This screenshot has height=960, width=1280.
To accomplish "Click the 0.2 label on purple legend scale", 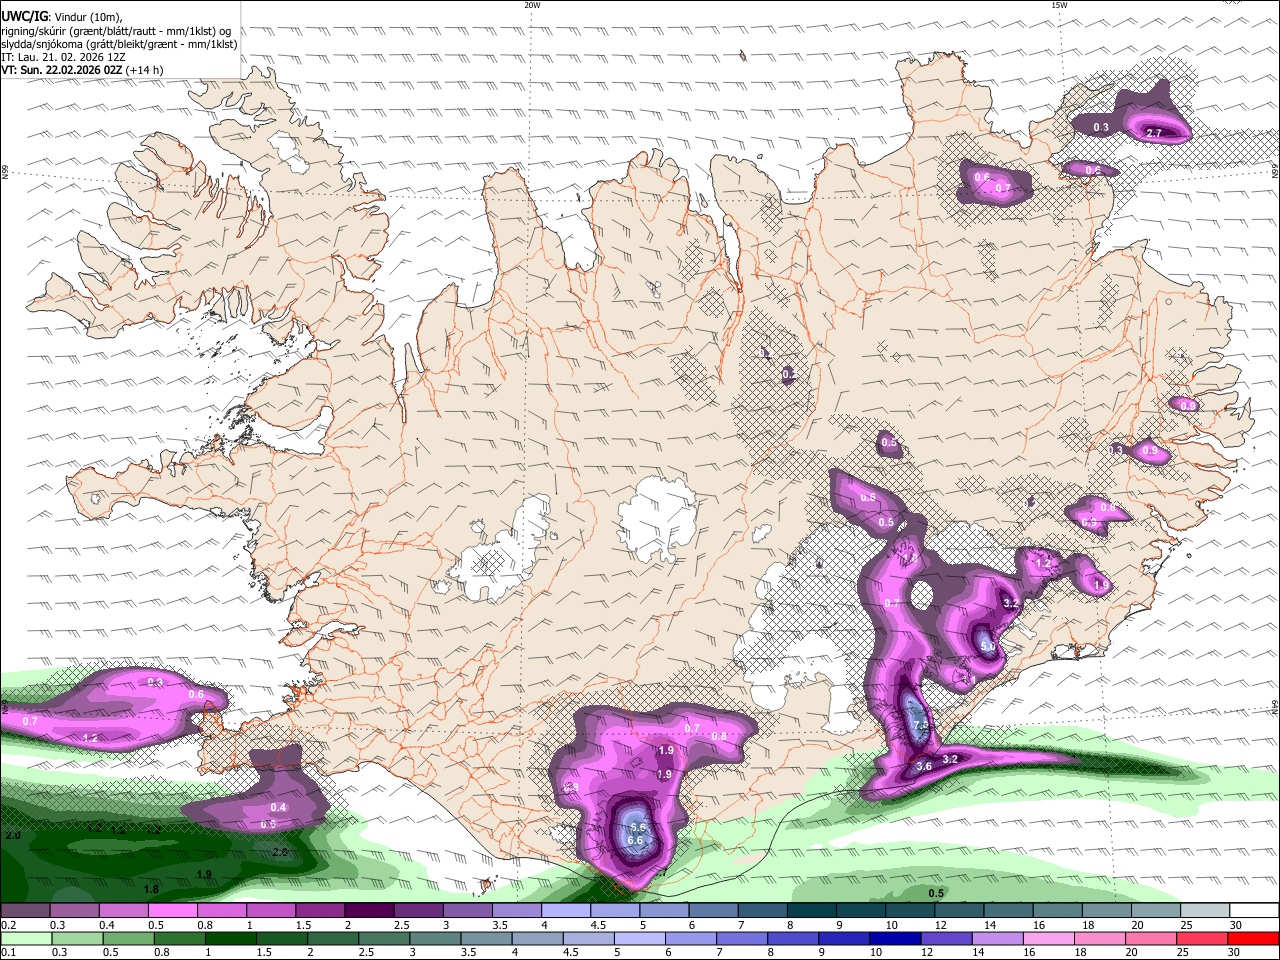I will tap(8, 926).
